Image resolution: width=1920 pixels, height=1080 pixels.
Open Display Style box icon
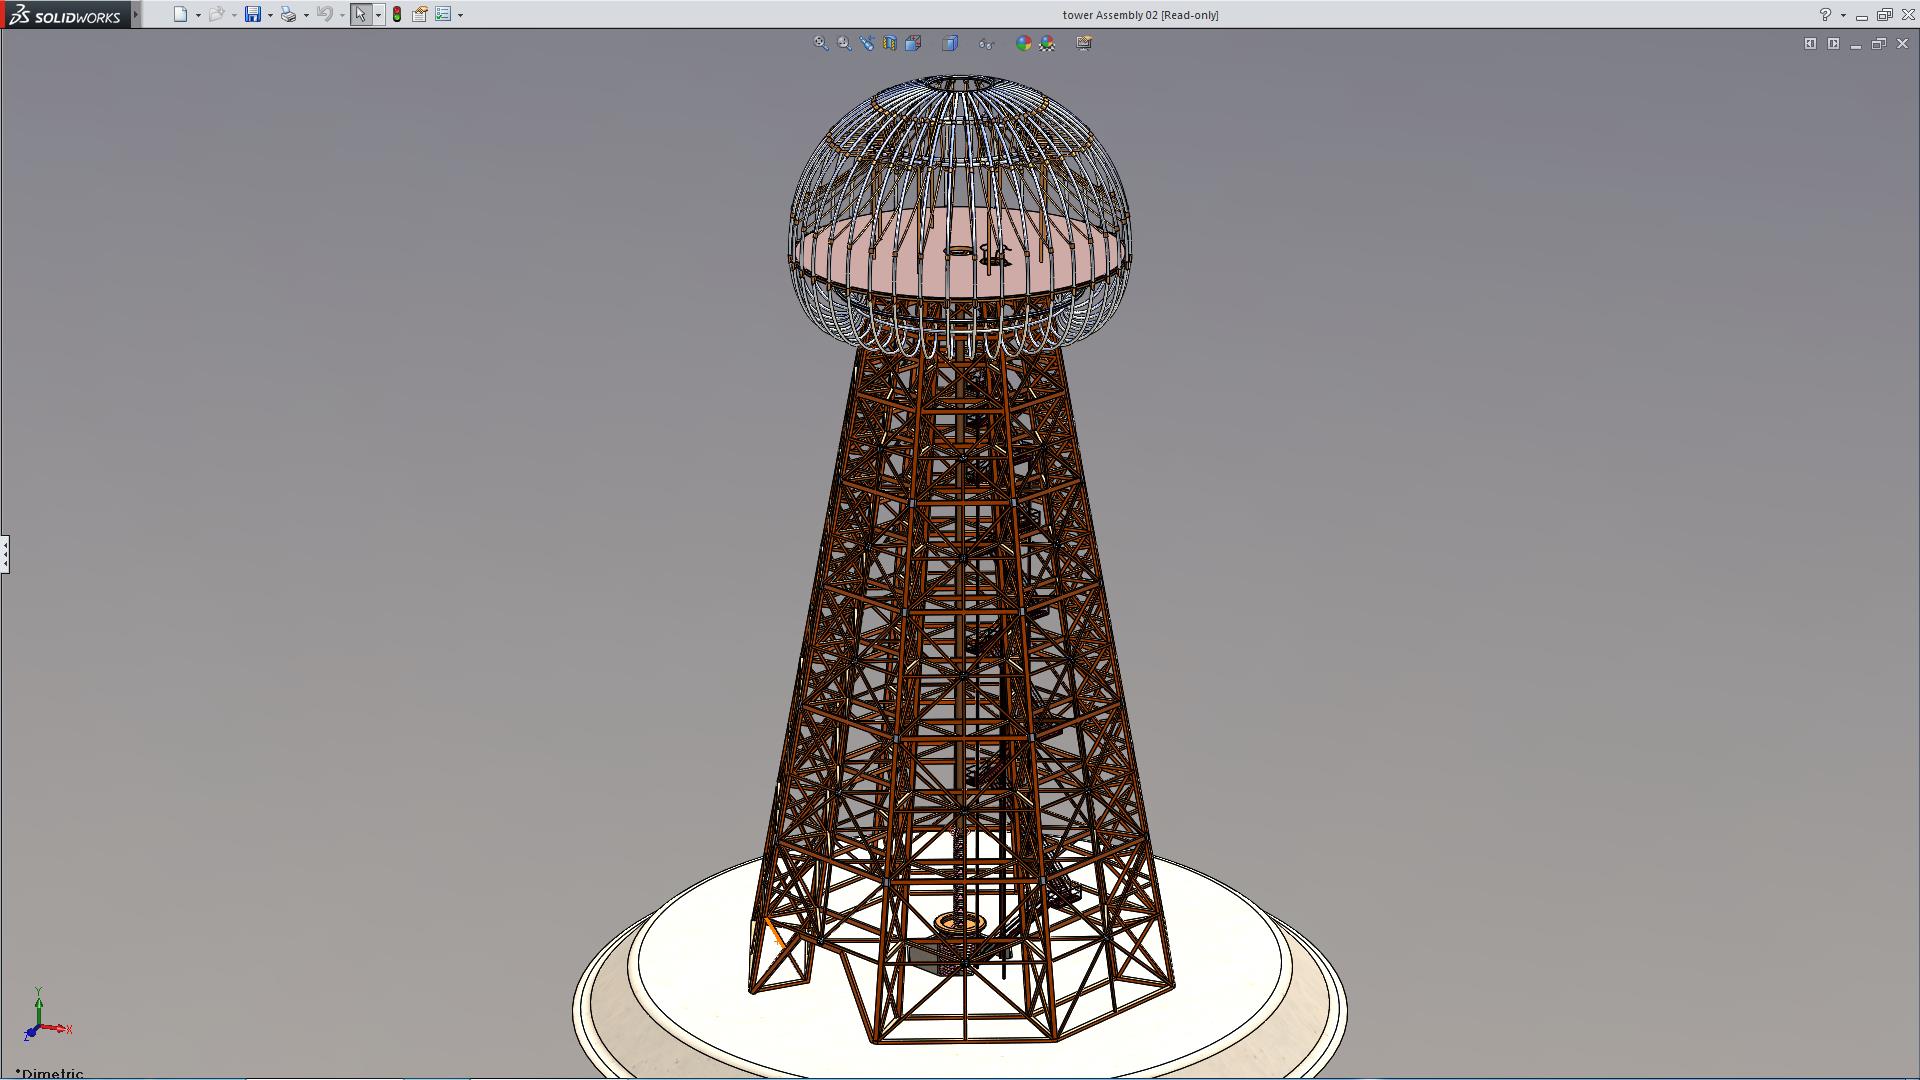click(x=950, y=43)
